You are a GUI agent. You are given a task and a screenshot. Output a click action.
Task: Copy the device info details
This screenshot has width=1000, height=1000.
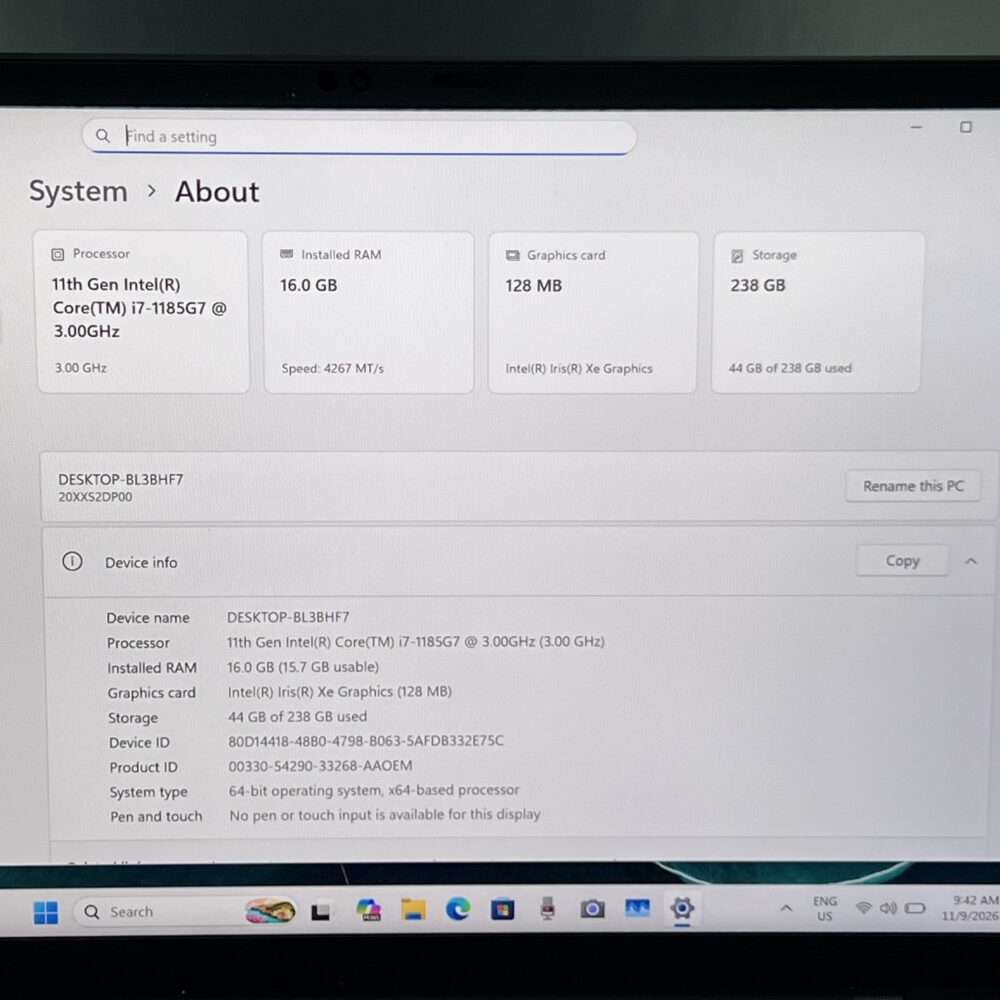click(902, 561)
